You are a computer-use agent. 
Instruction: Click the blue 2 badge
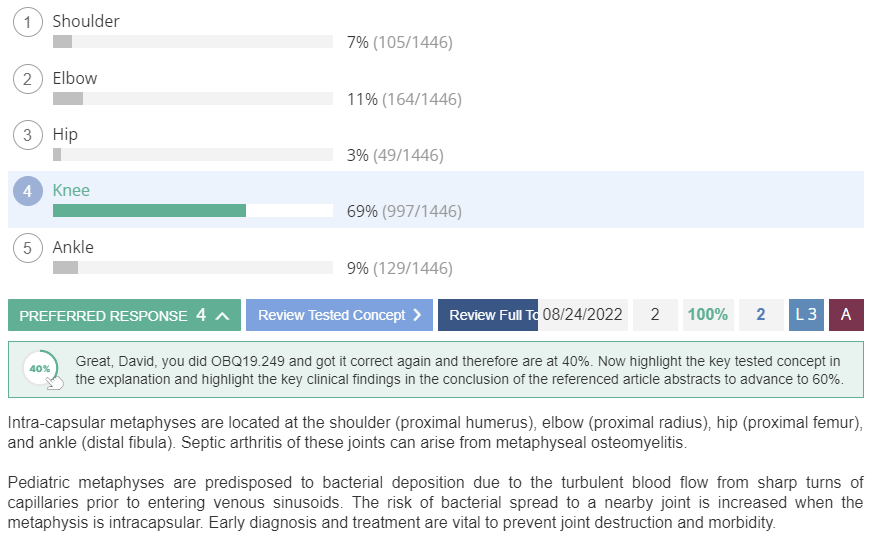click(x=761, y=315)
